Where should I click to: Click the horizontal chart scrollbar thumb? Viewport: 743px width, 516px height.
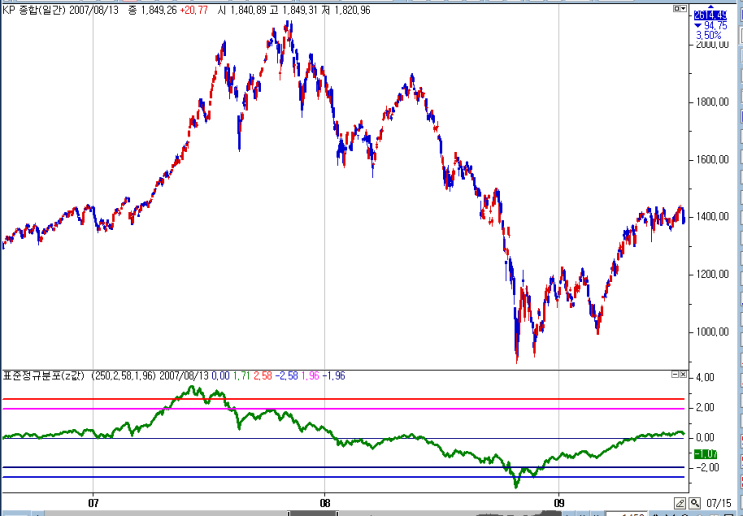[x=313, y=513]
